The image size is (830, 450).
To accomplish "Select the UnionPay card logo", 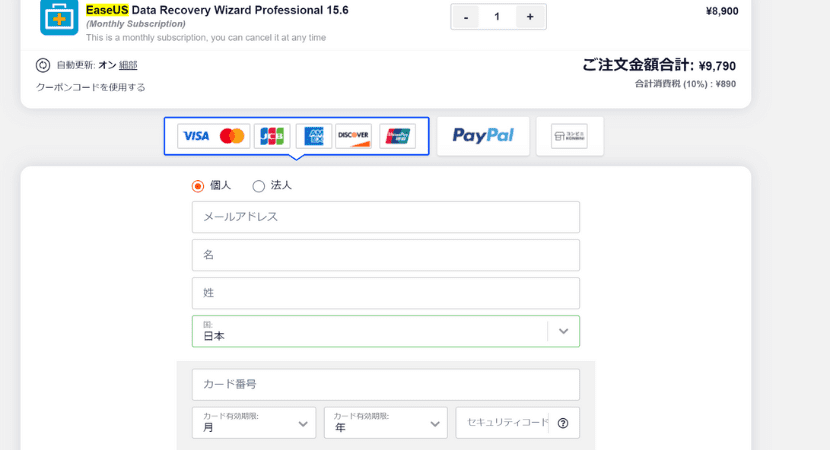I will (x=398, y=136).
